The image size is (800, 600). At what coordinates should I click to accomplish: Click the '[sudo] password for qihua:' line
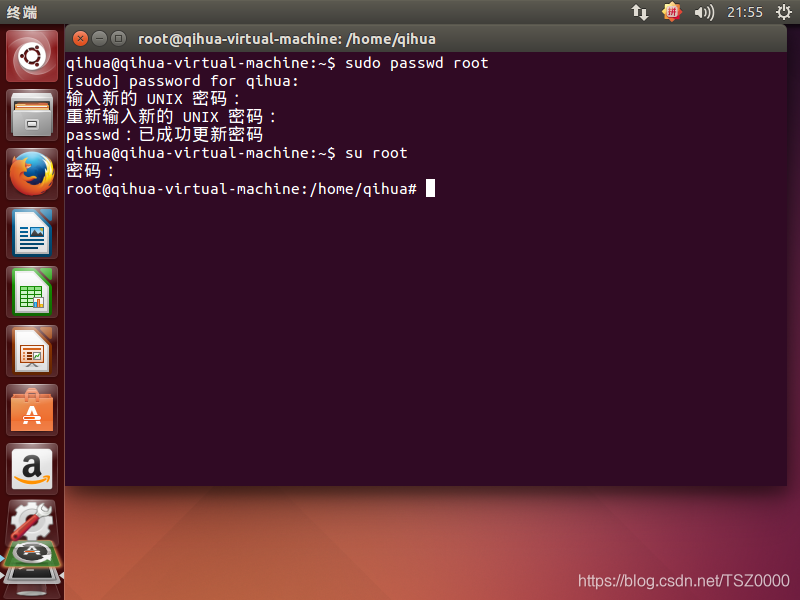[183, 81]
